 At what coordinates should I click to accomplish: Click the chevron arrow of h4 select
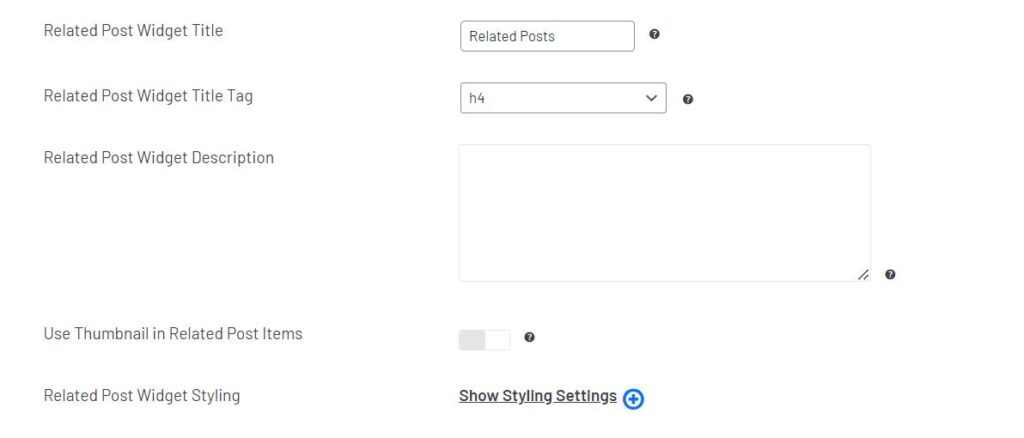[651, 98]
